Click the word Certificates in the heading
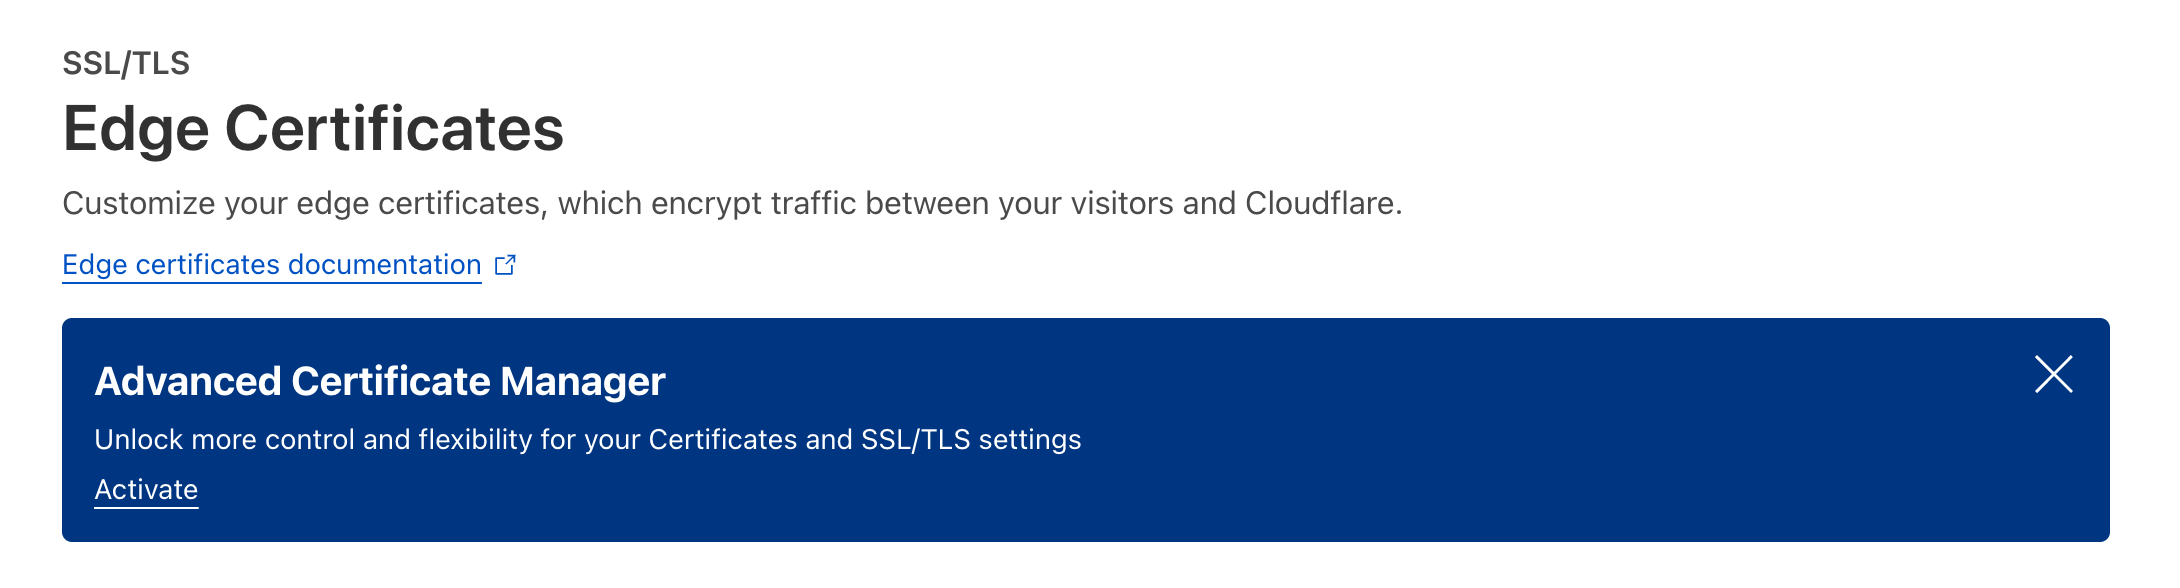This screenshot has height=588, width=2180. tap(394, 129)
